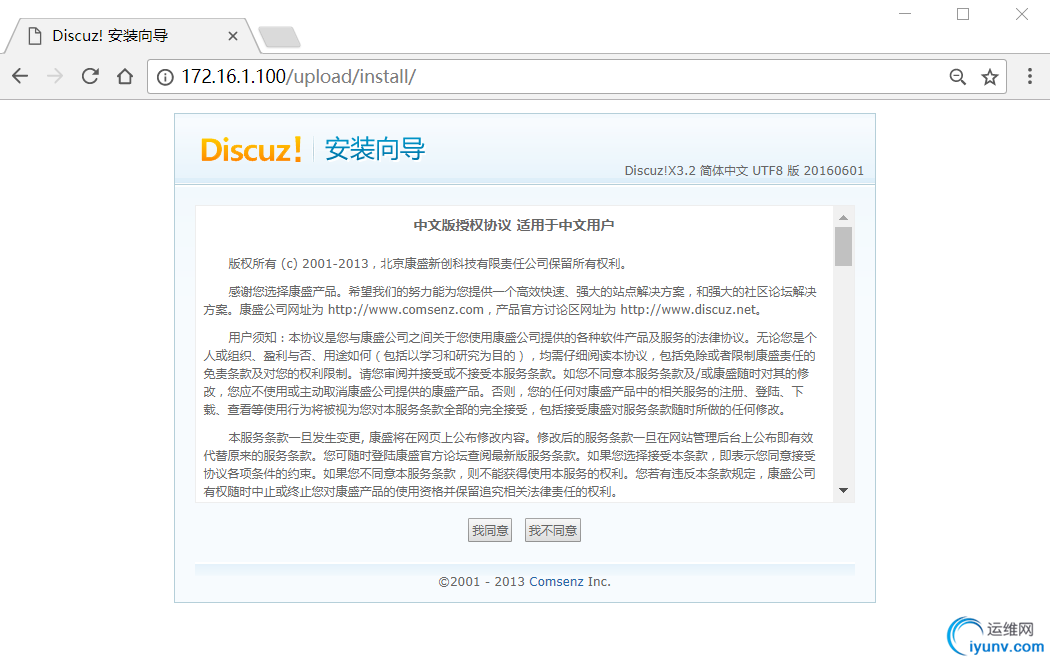
Task: Open the zoom magnifier icon in address bar
Action: (x=958, y=77)
